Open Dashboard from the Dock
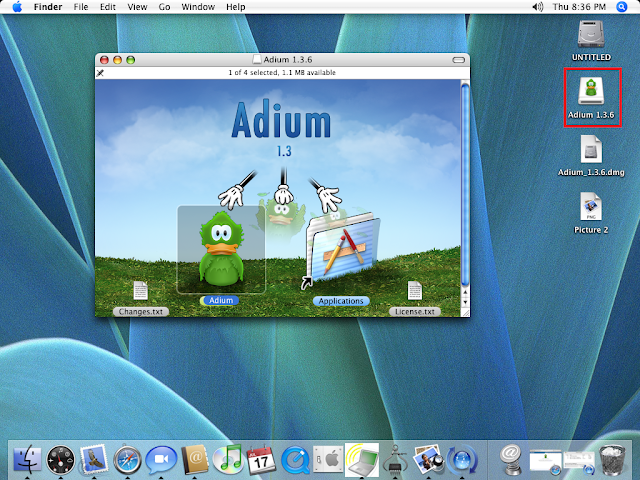This screenshot has height=480, width=640. tap(60, 460)
